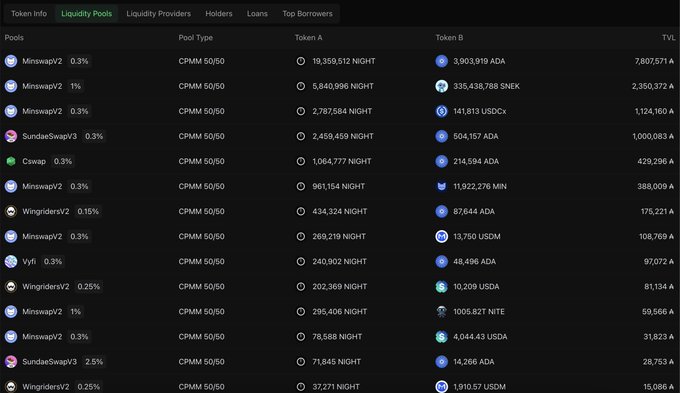Select the 28,753 TVL value
Viewport: 680px width, 393px height.
tap(659, 362)
